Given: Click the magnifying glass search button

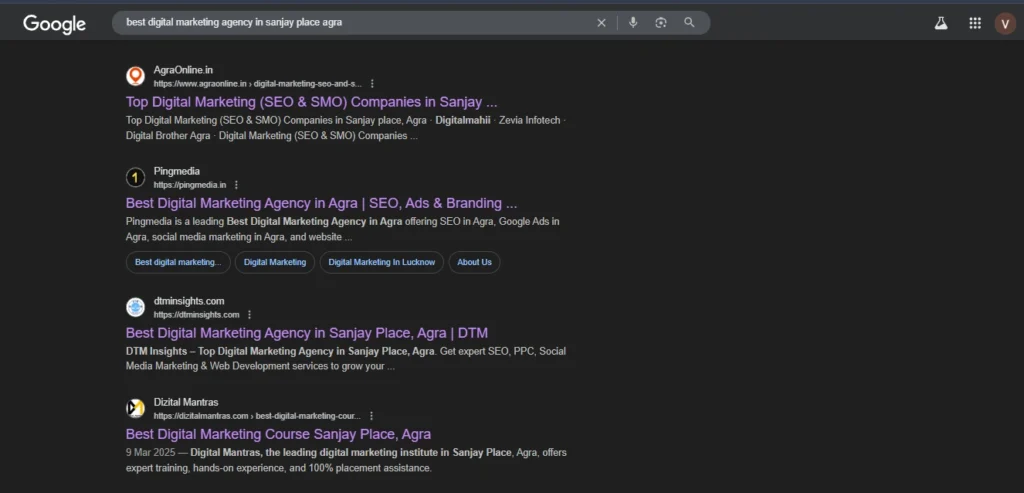Looking at the screenshot, I should tap(689, 23).
